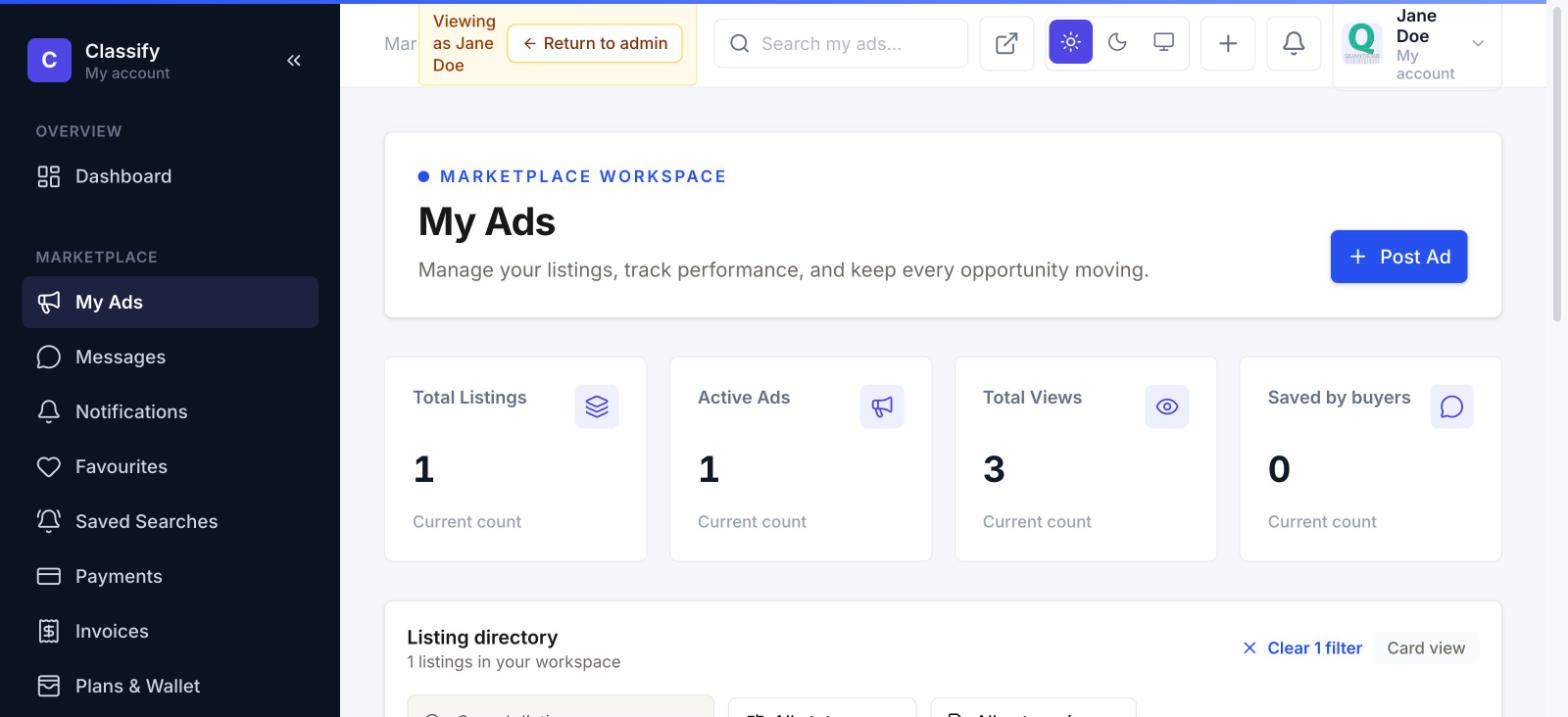Click the heart icon beside Favourites
1568x717 pixels.
[x=49, y=467]
